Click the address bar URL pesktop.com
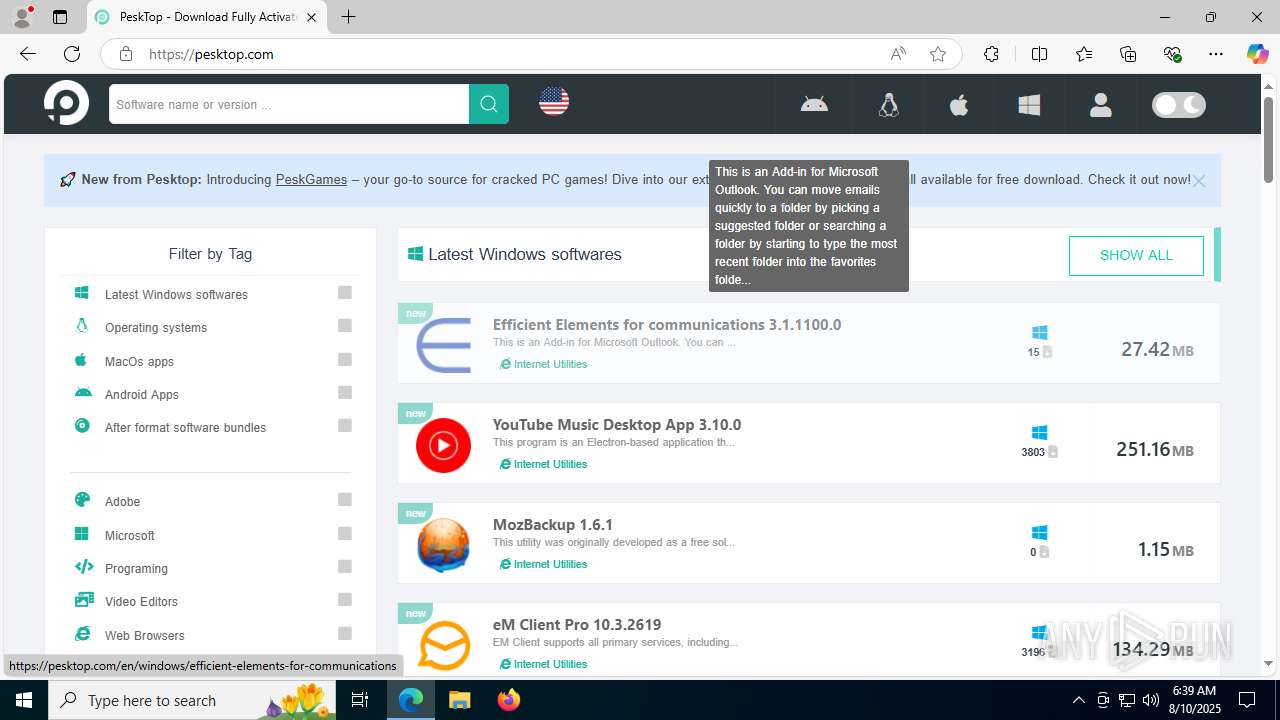Image resolution: width=1280 pixels, height=720 pixels. [x=211, y=54]
